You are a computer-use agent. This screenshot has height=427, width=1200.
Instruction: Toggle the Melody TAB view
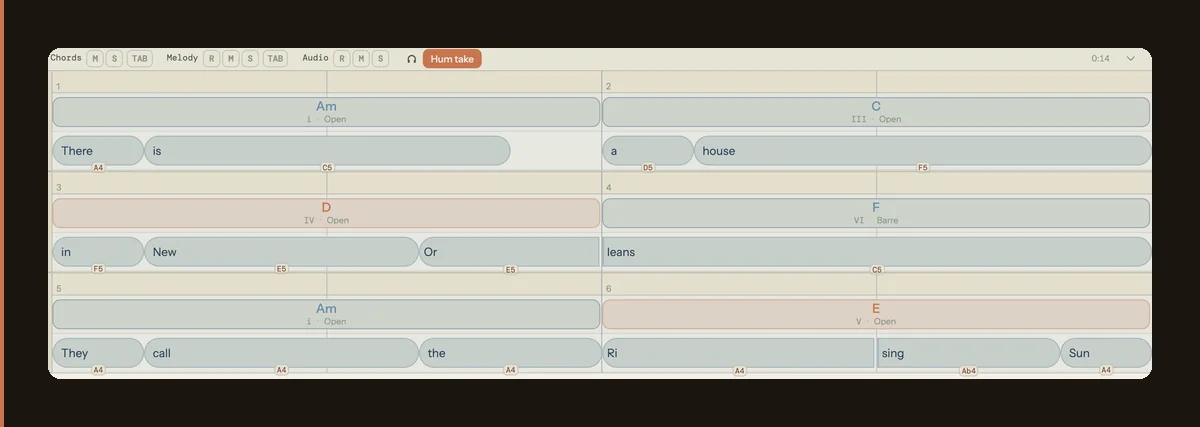coord(275,59)
